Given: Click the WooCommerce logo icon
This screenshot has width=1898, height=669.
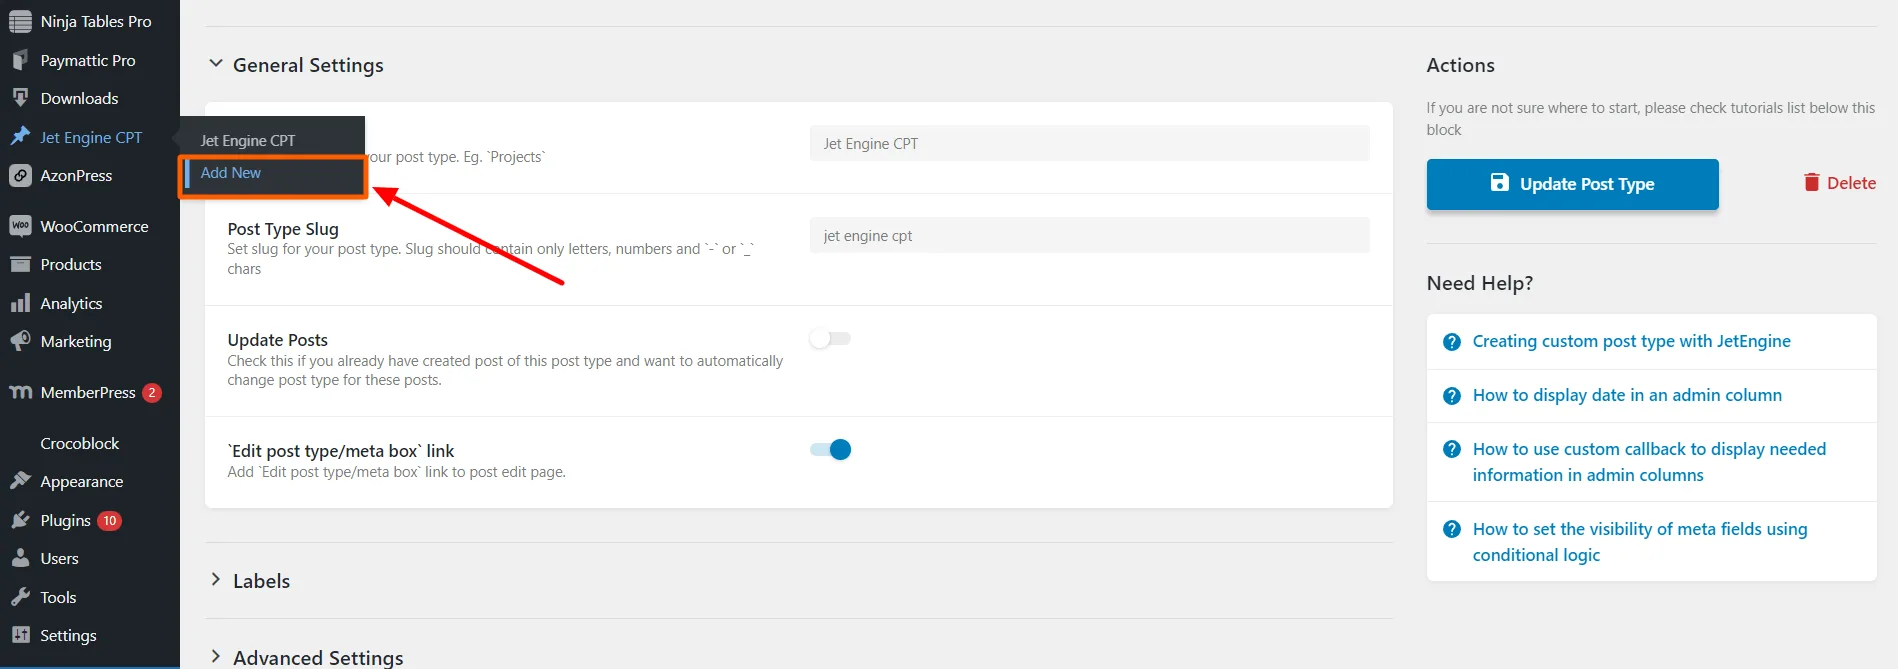Looking at the screenshot, I should click(x=20, y=226).
